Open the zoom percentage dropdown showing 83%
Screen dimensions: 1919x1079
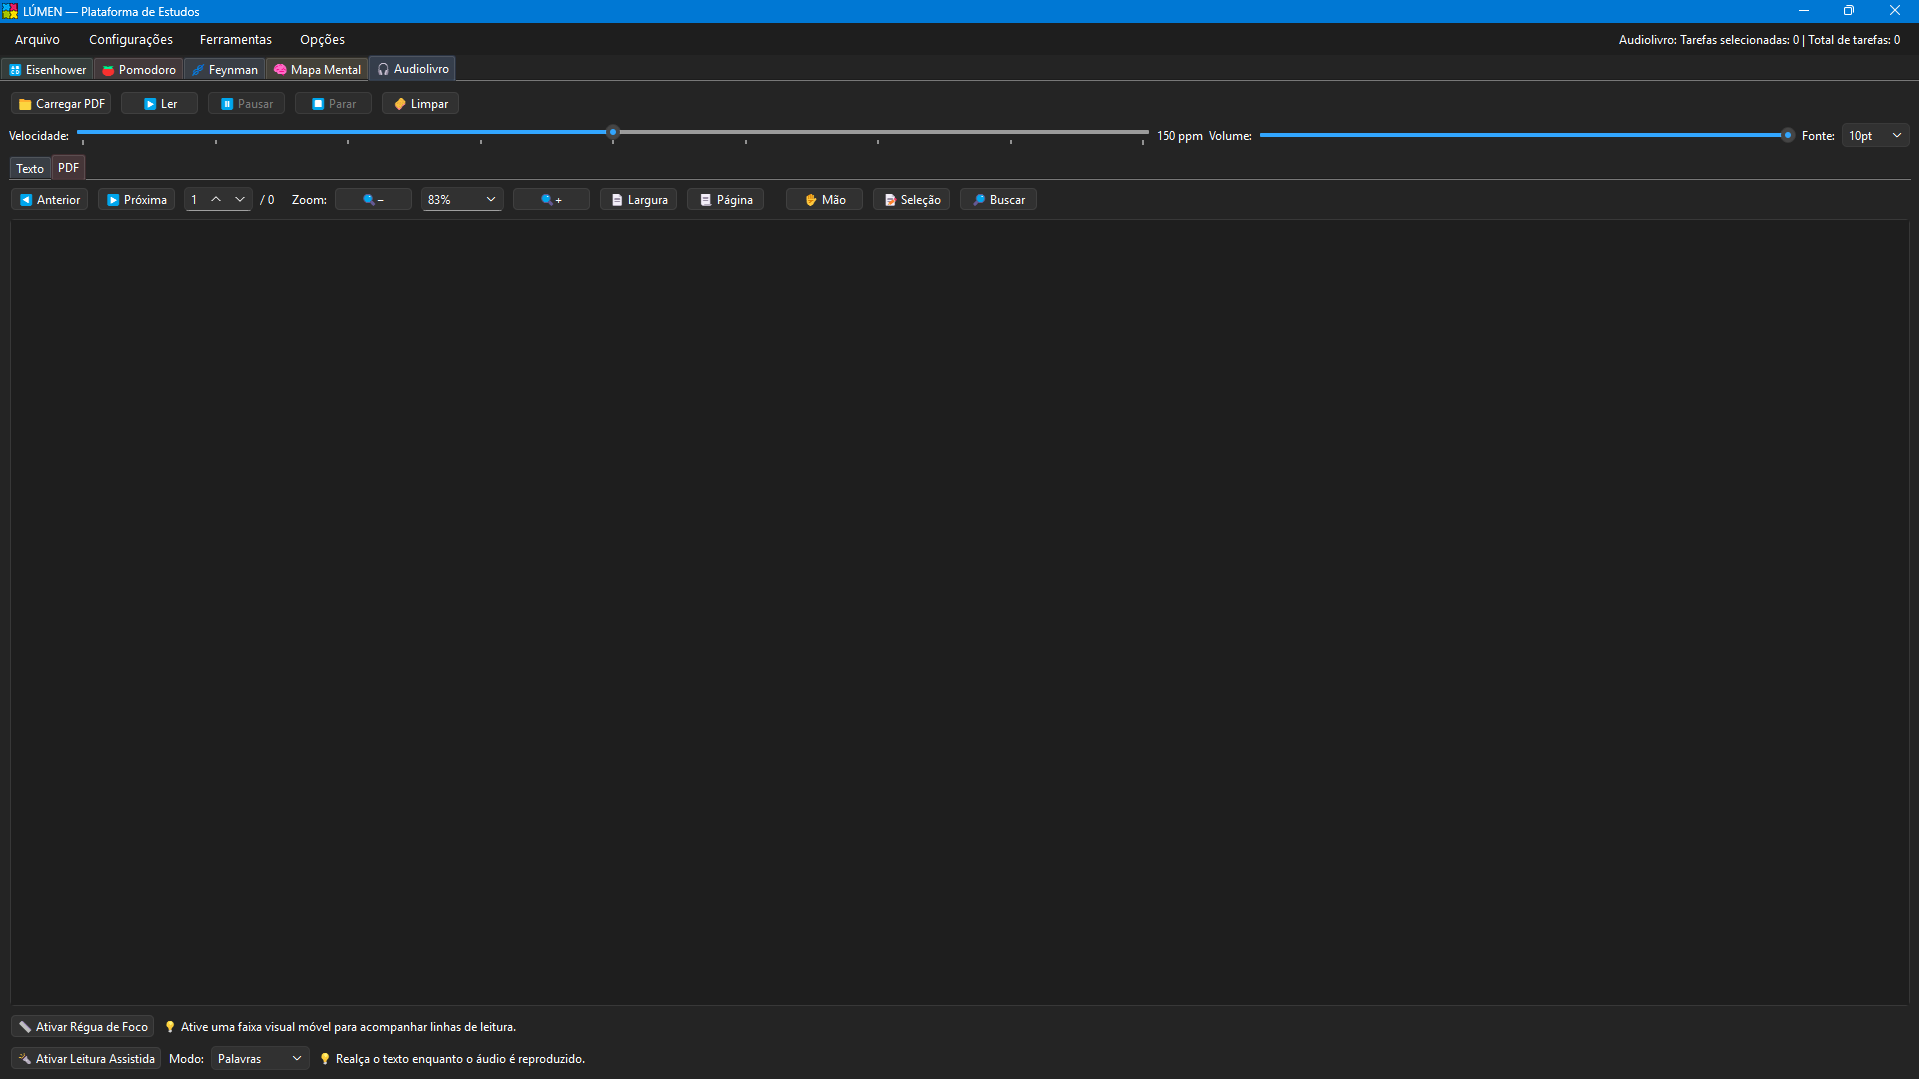[461, 200]
